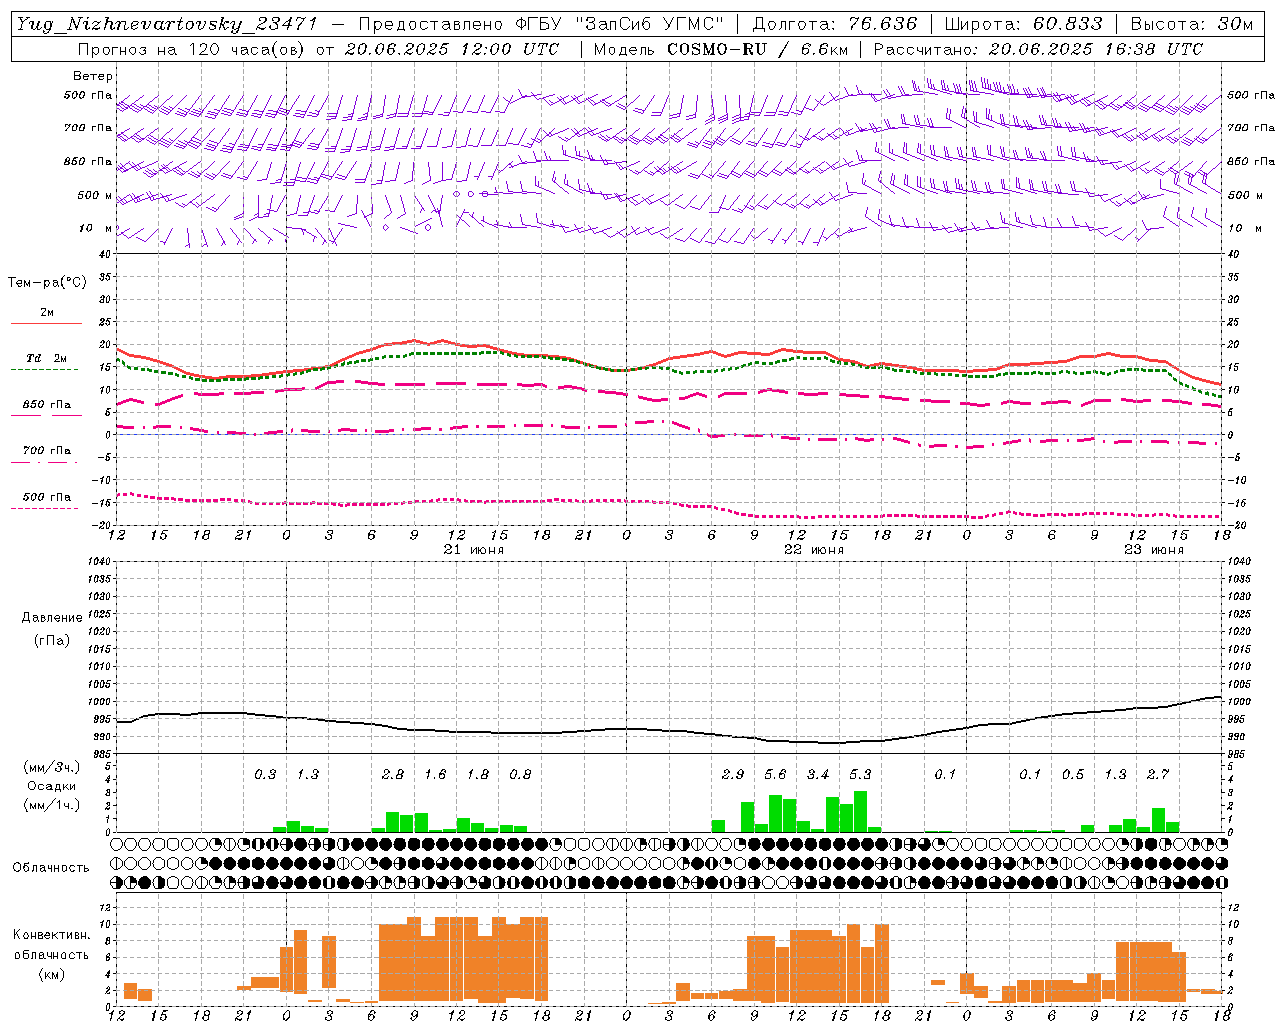
Task: Click the 2.7 precipitation total
Action: coord(1158,774)
